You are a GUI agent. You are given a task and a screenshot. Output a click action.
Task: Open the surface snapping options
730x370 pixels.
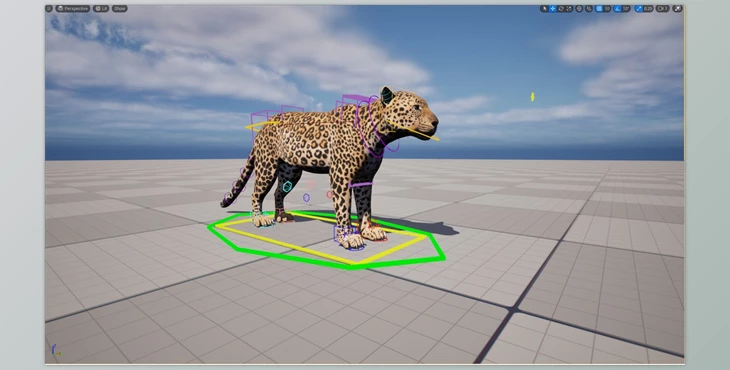(x=589, y=8)
